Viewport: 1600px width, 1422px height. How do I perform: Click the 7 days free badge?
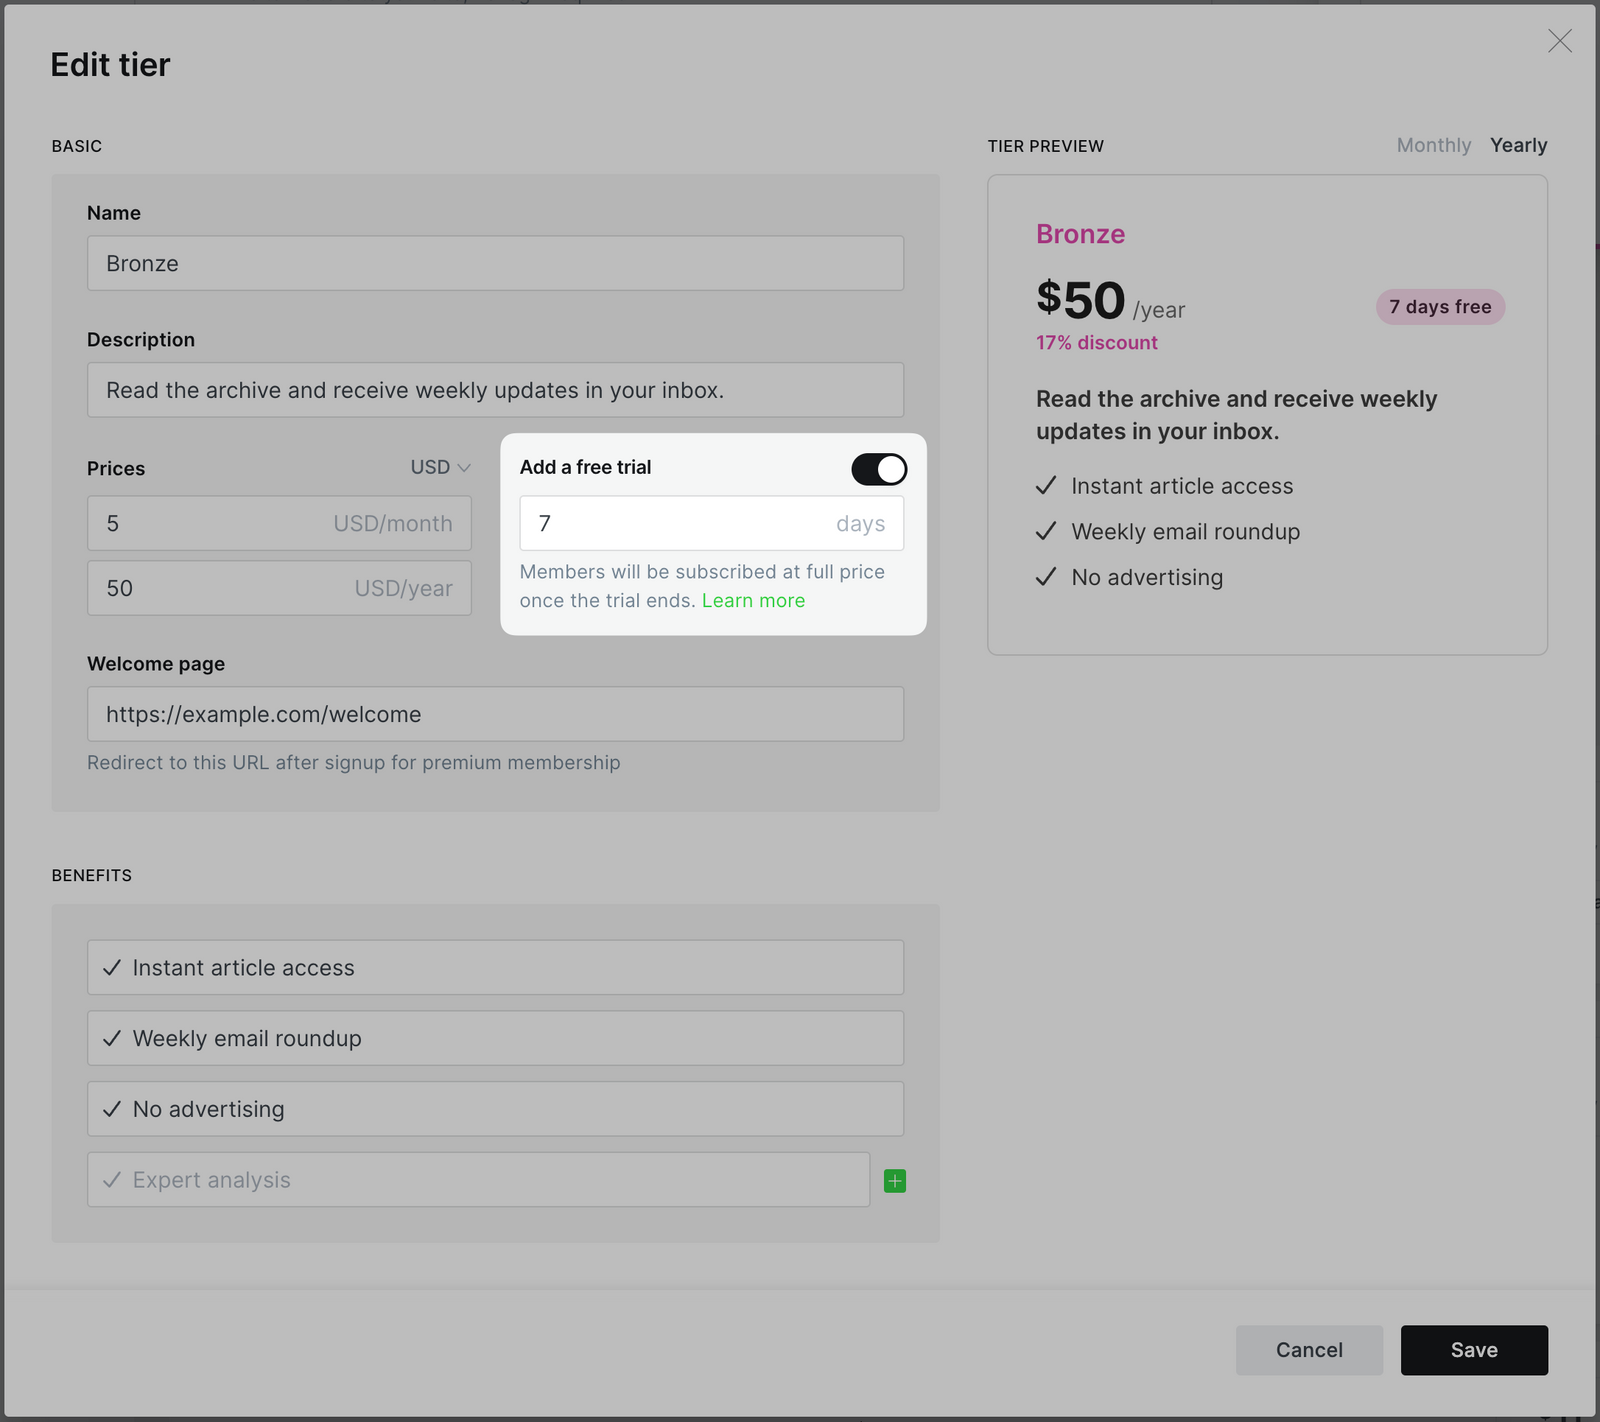1440,307
